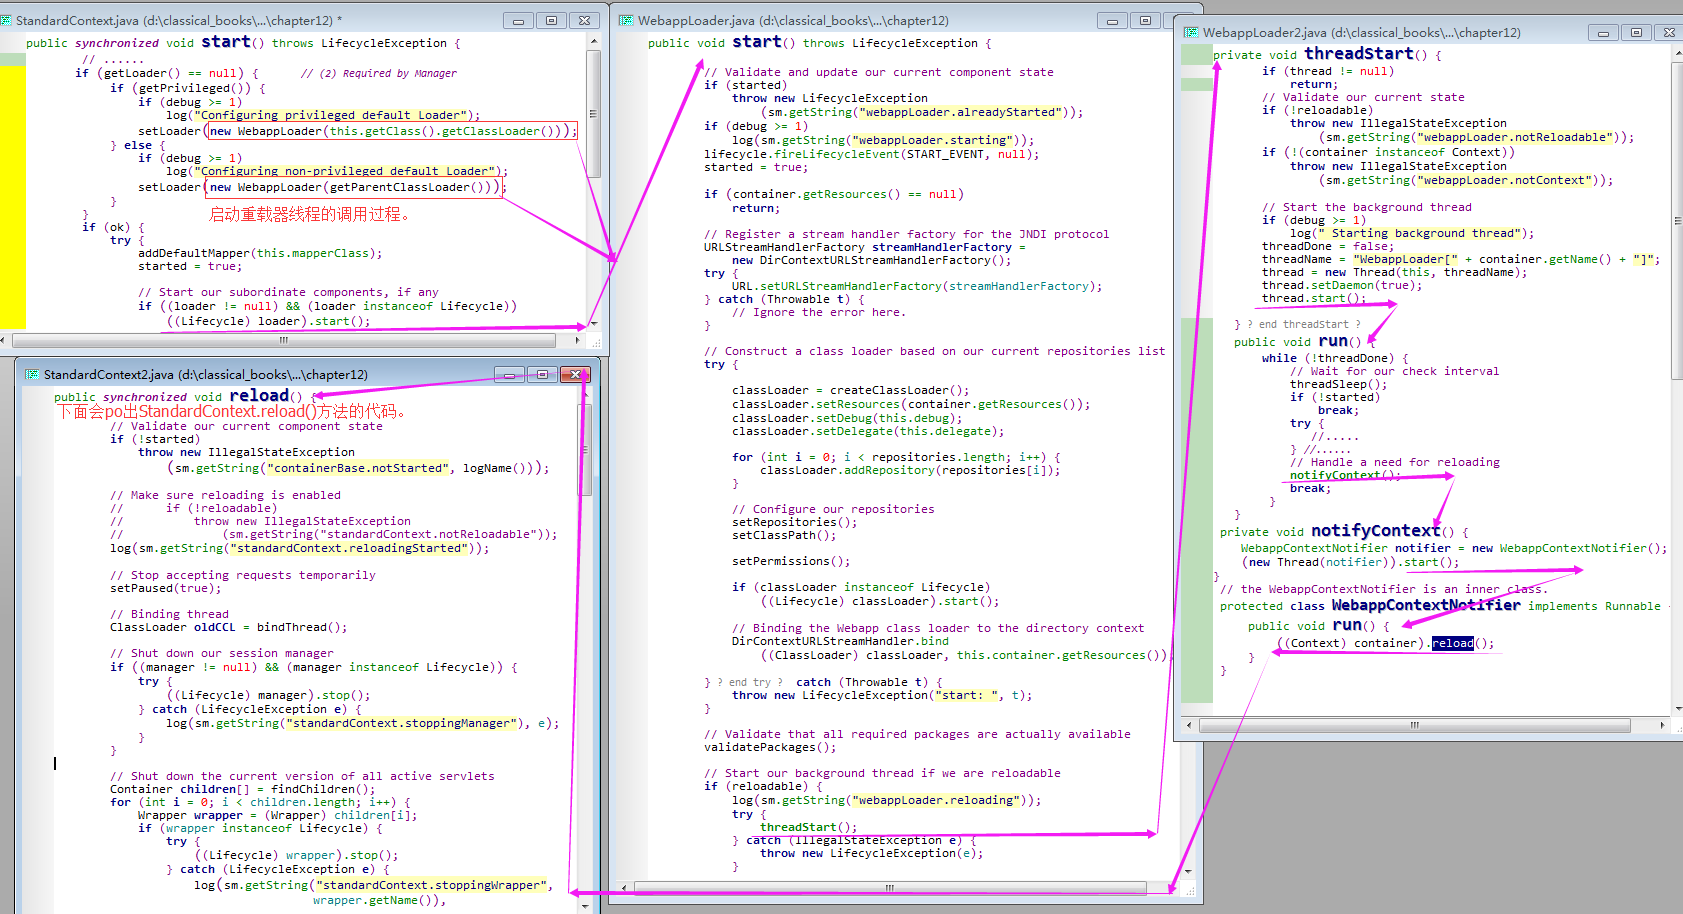Click WebappLoader2.java horizontal scrollbar thumb
This screenshot has width=1683, height=914.
(1414, 725)
